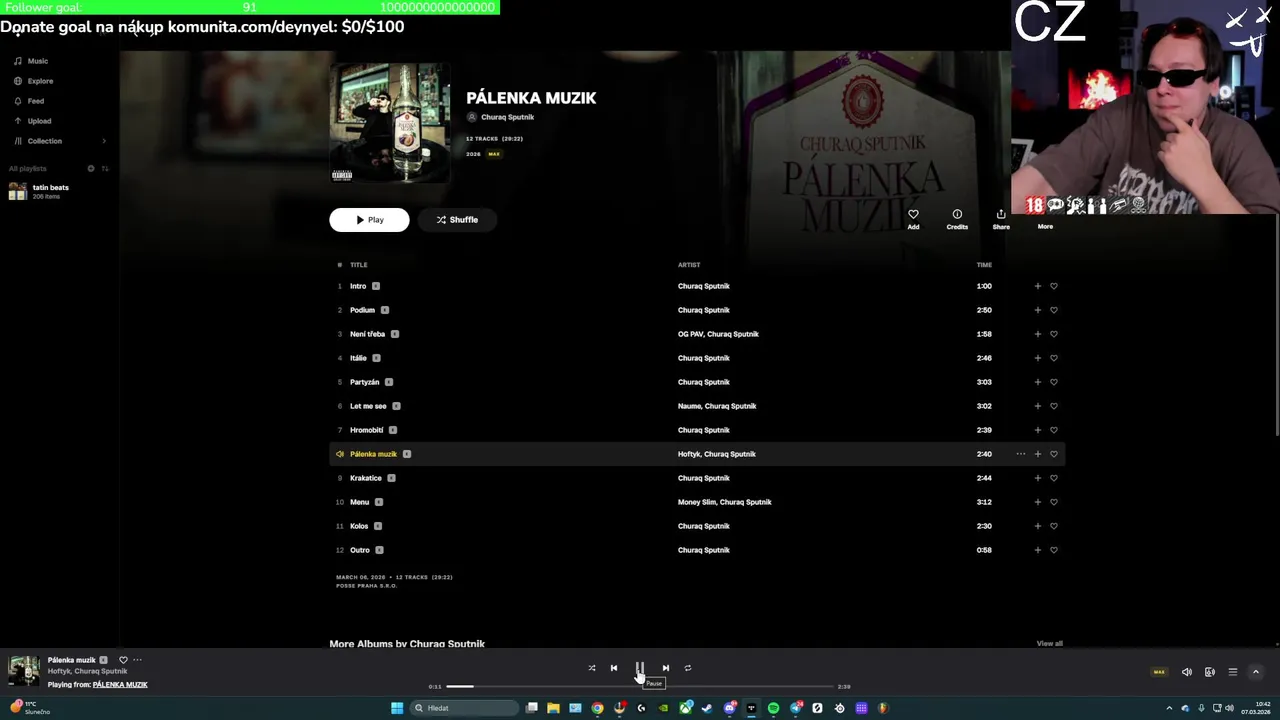This screenshot has height=720, width=1280.
Task: Select the Menu track
Action: pyautogui.click(x=359, y=502)
